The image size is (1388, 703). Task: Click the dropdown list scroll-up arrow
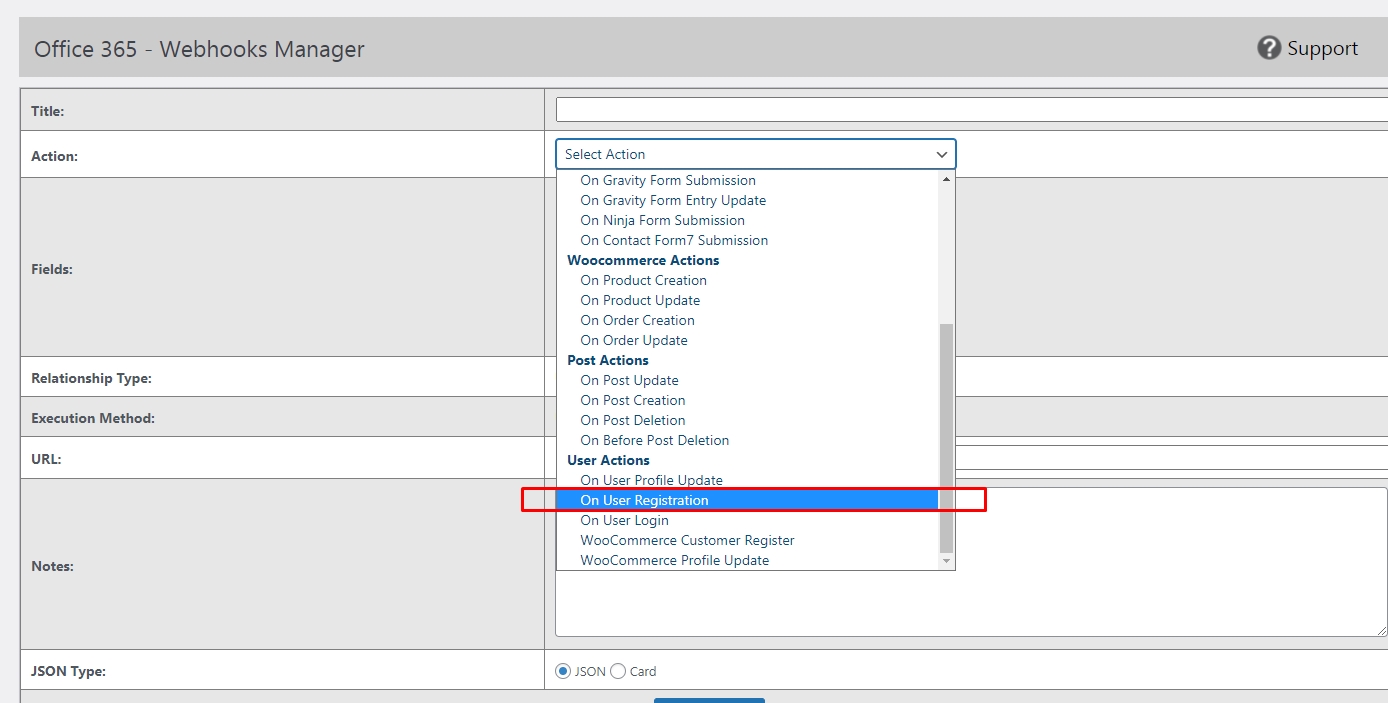pyautogui.click(x=947, y=179)
